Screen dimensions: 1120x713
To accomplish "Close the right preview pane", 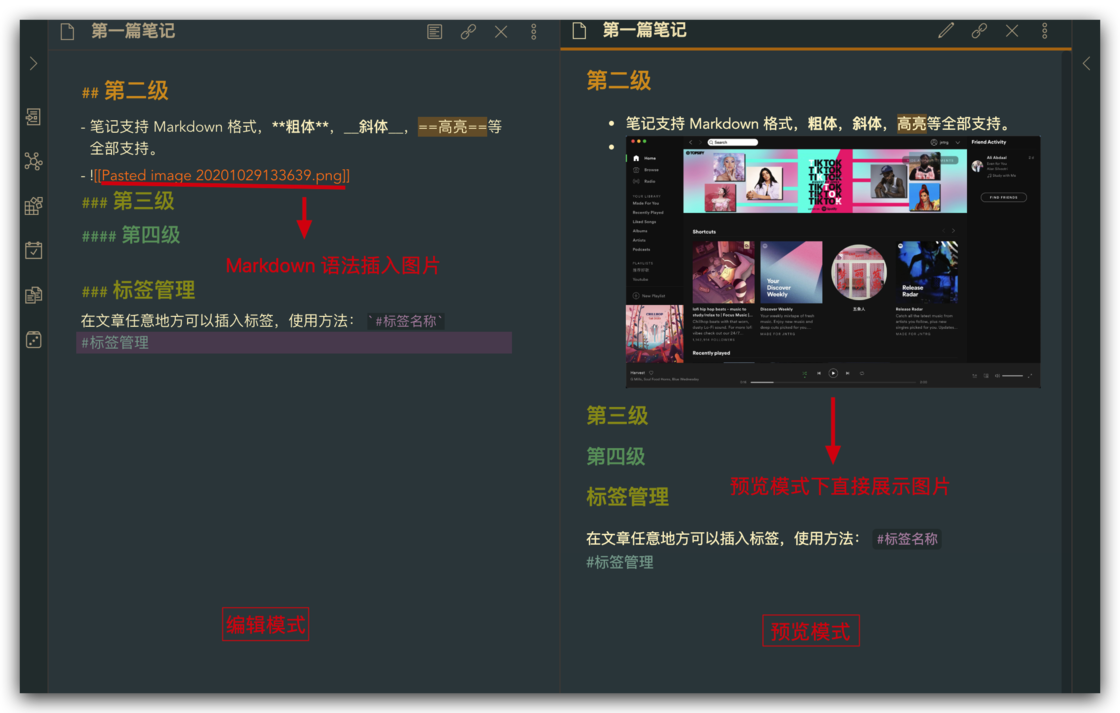I will [1012, 30].
